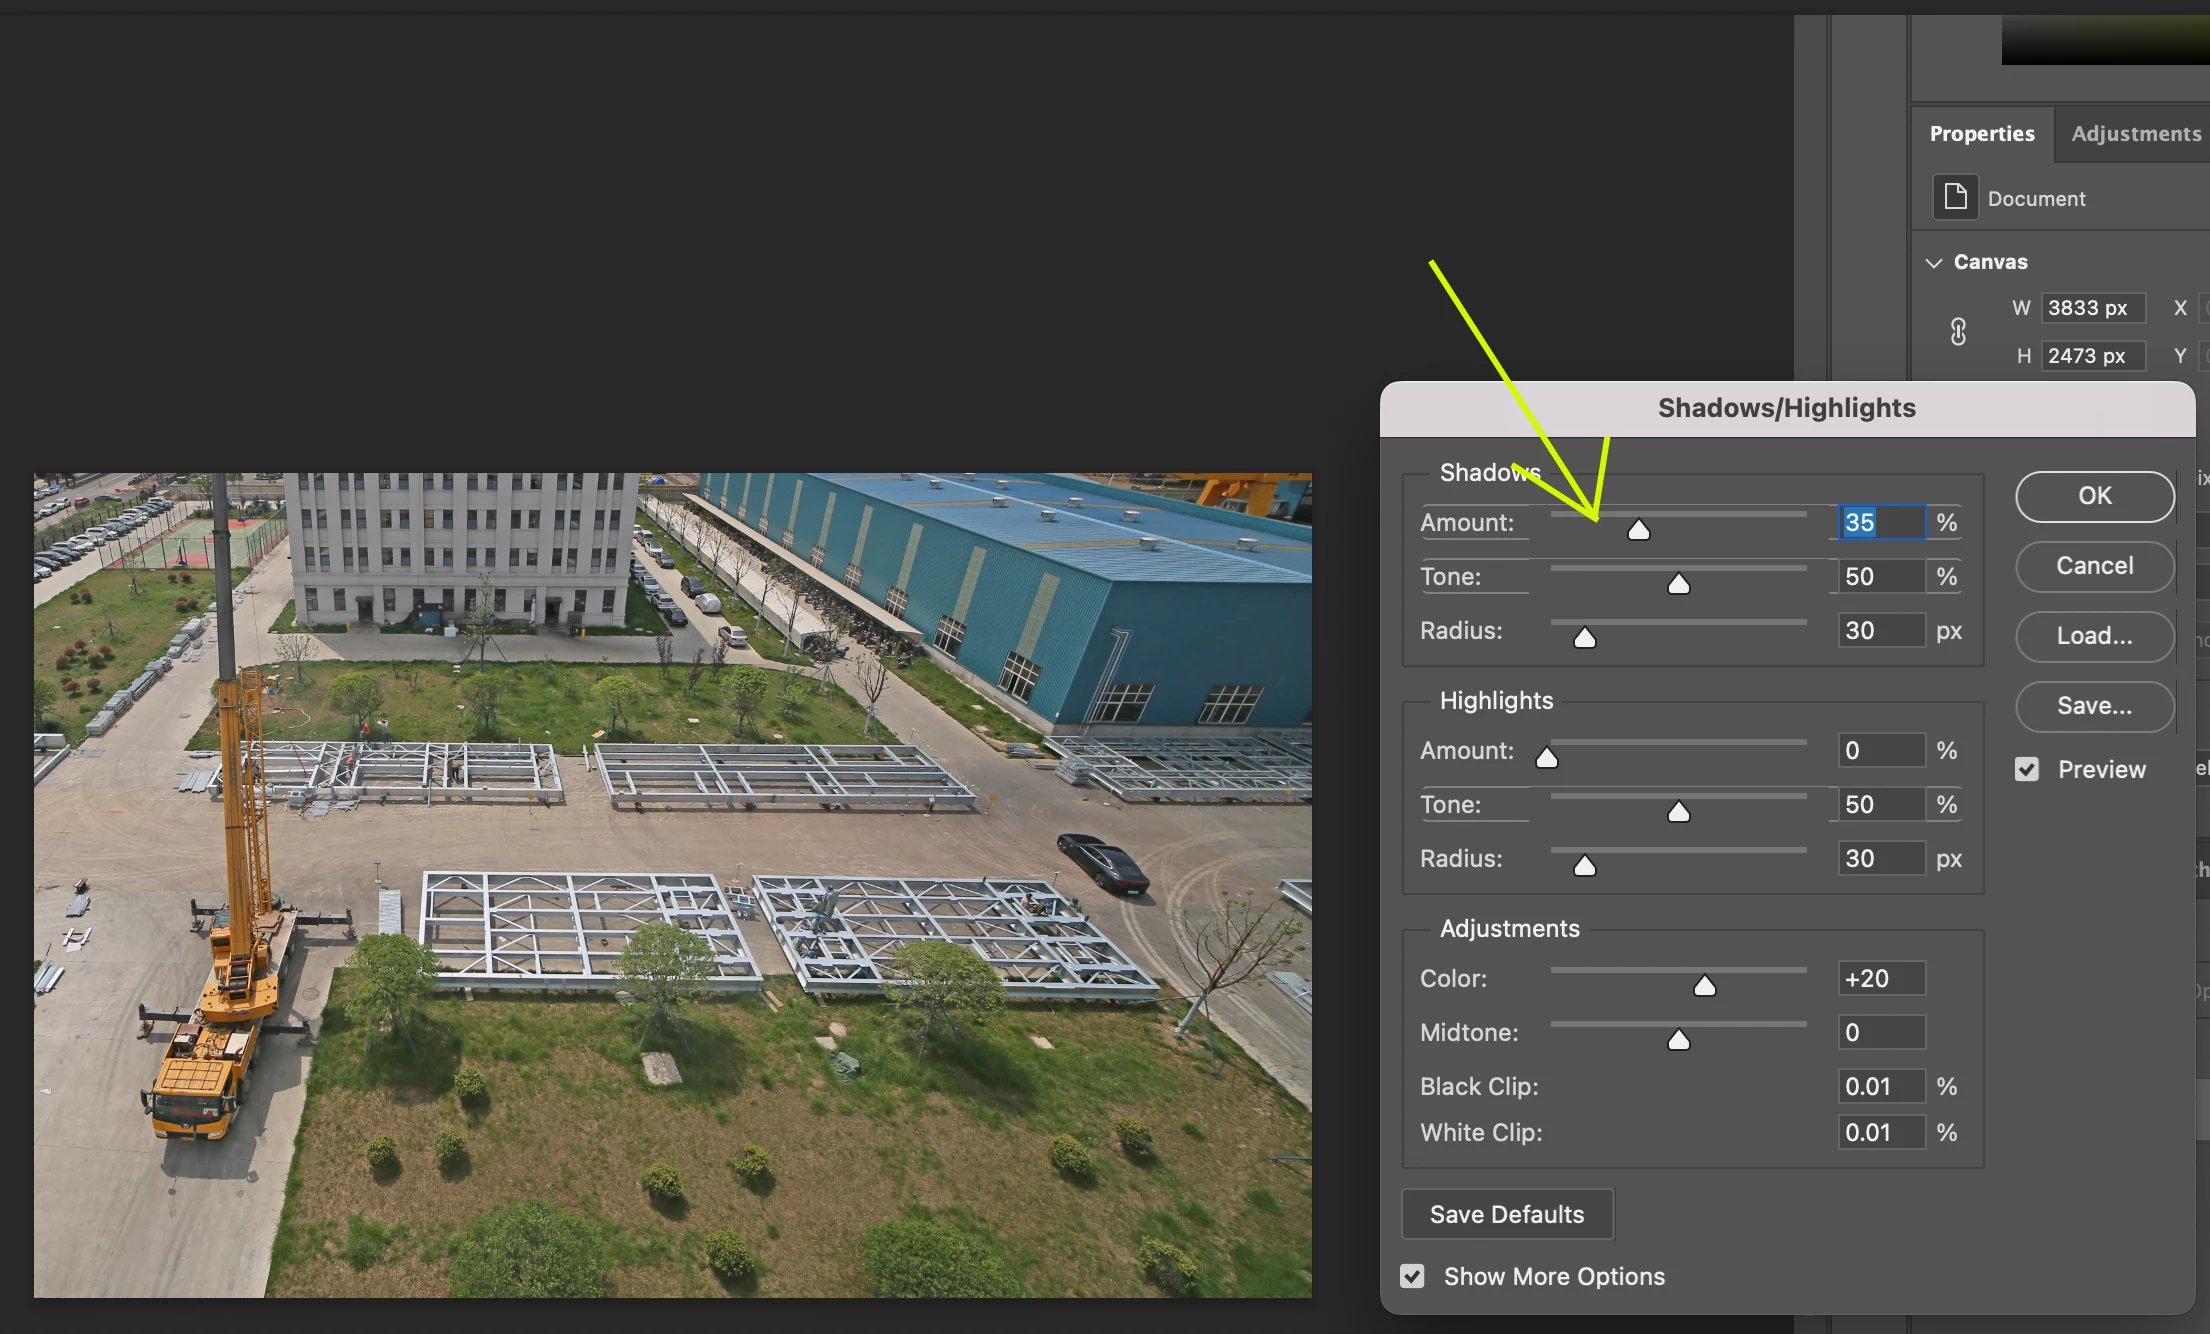The image size is (2210, 1334).
Task: Select the Properties tab
Action: tap(1981, 134)
